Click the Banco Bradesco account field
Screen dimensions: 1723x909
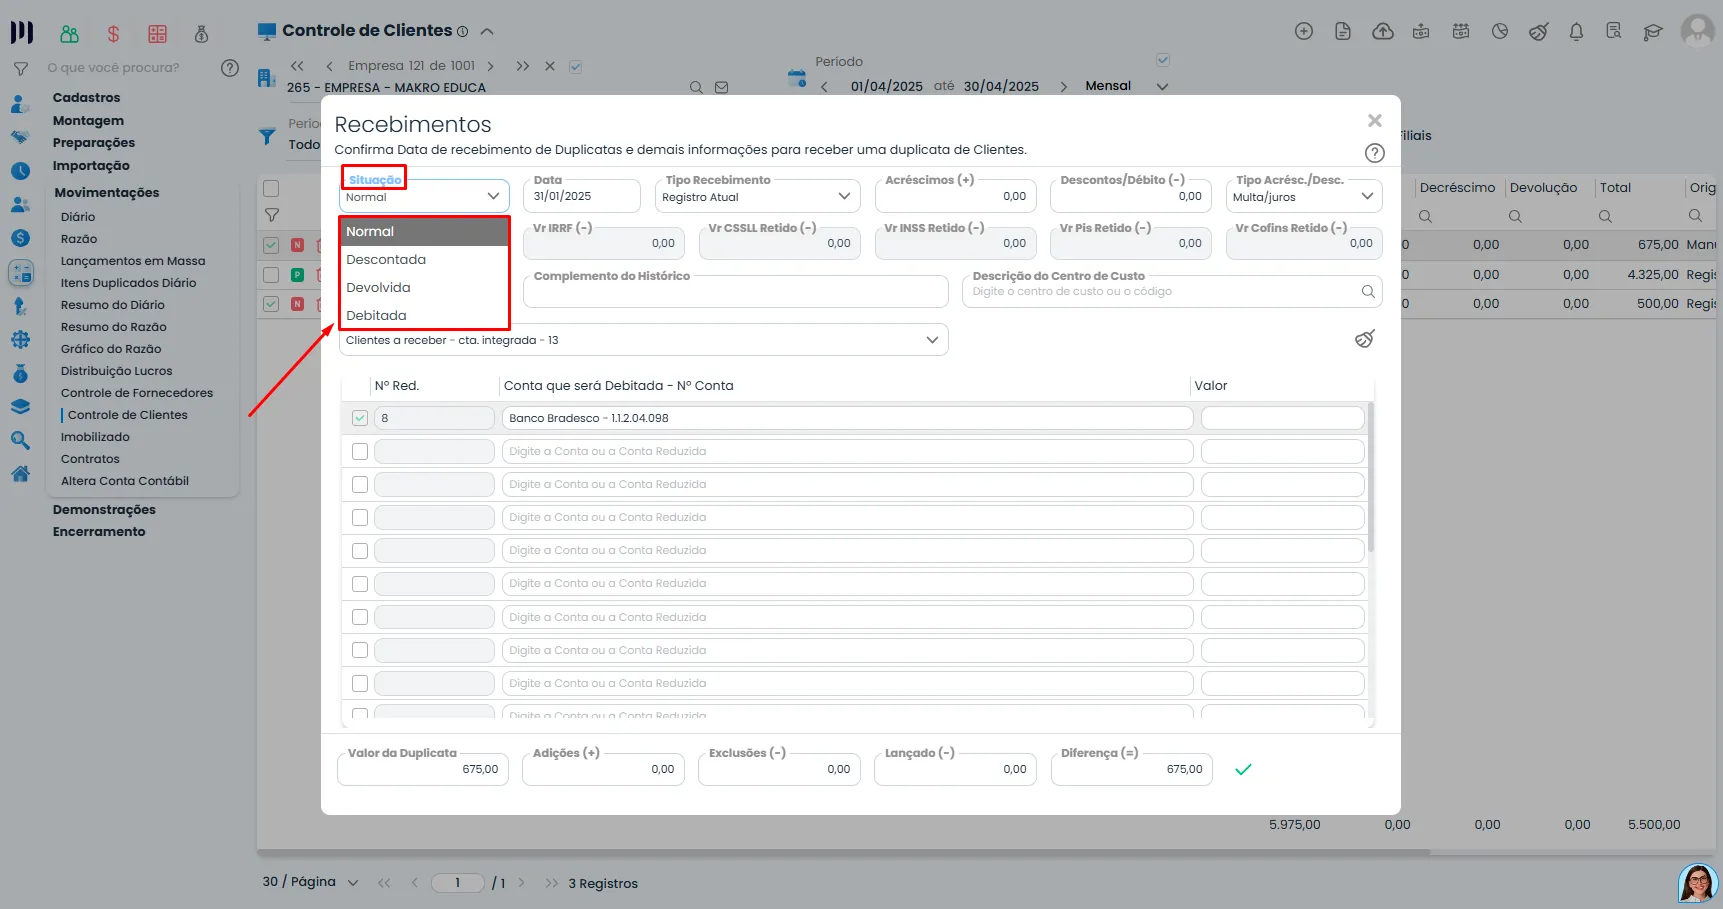point(847,418)
